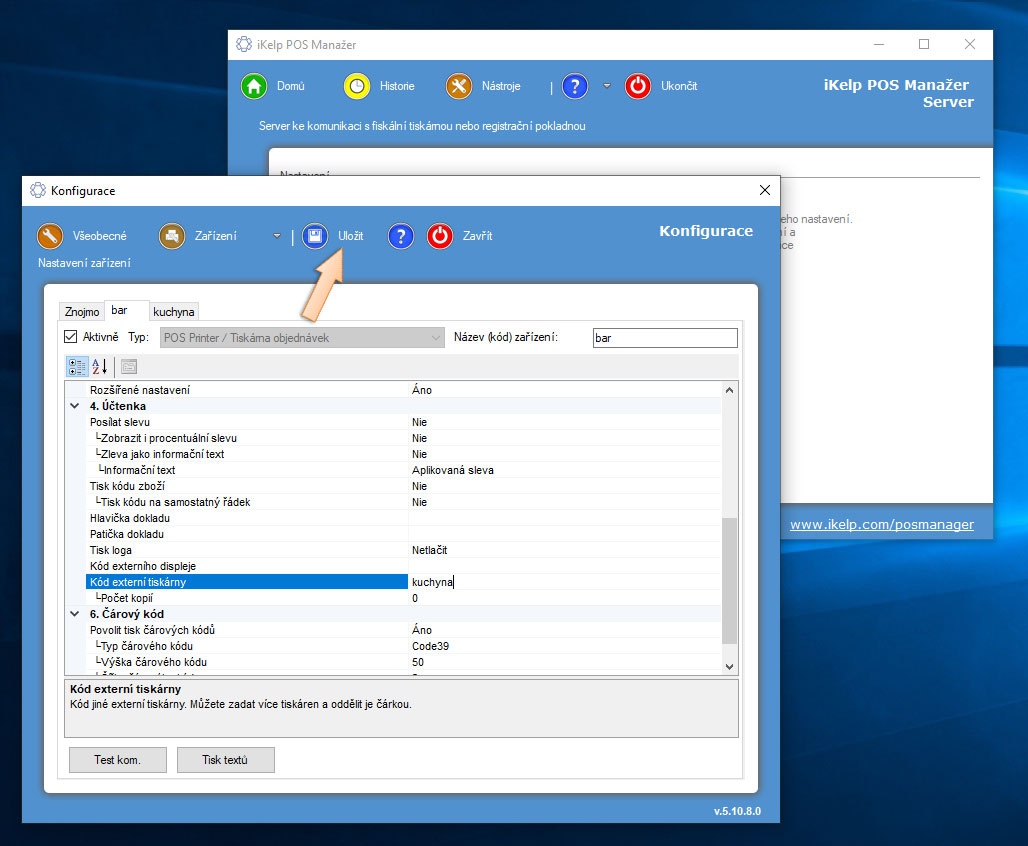Screen dimensions: 1028x846
Task: Click the Zařízení printer icon
Action: (172, 236)
